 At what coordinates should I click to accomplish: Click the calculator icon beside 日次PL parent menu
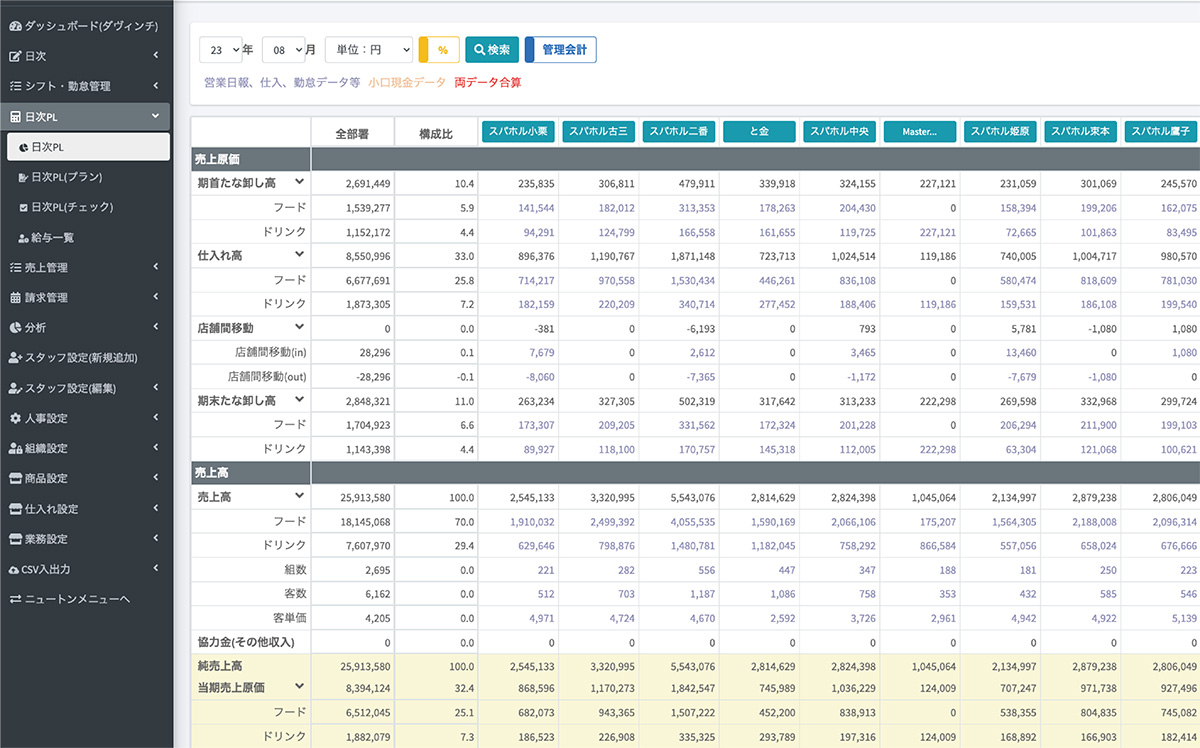15,117
